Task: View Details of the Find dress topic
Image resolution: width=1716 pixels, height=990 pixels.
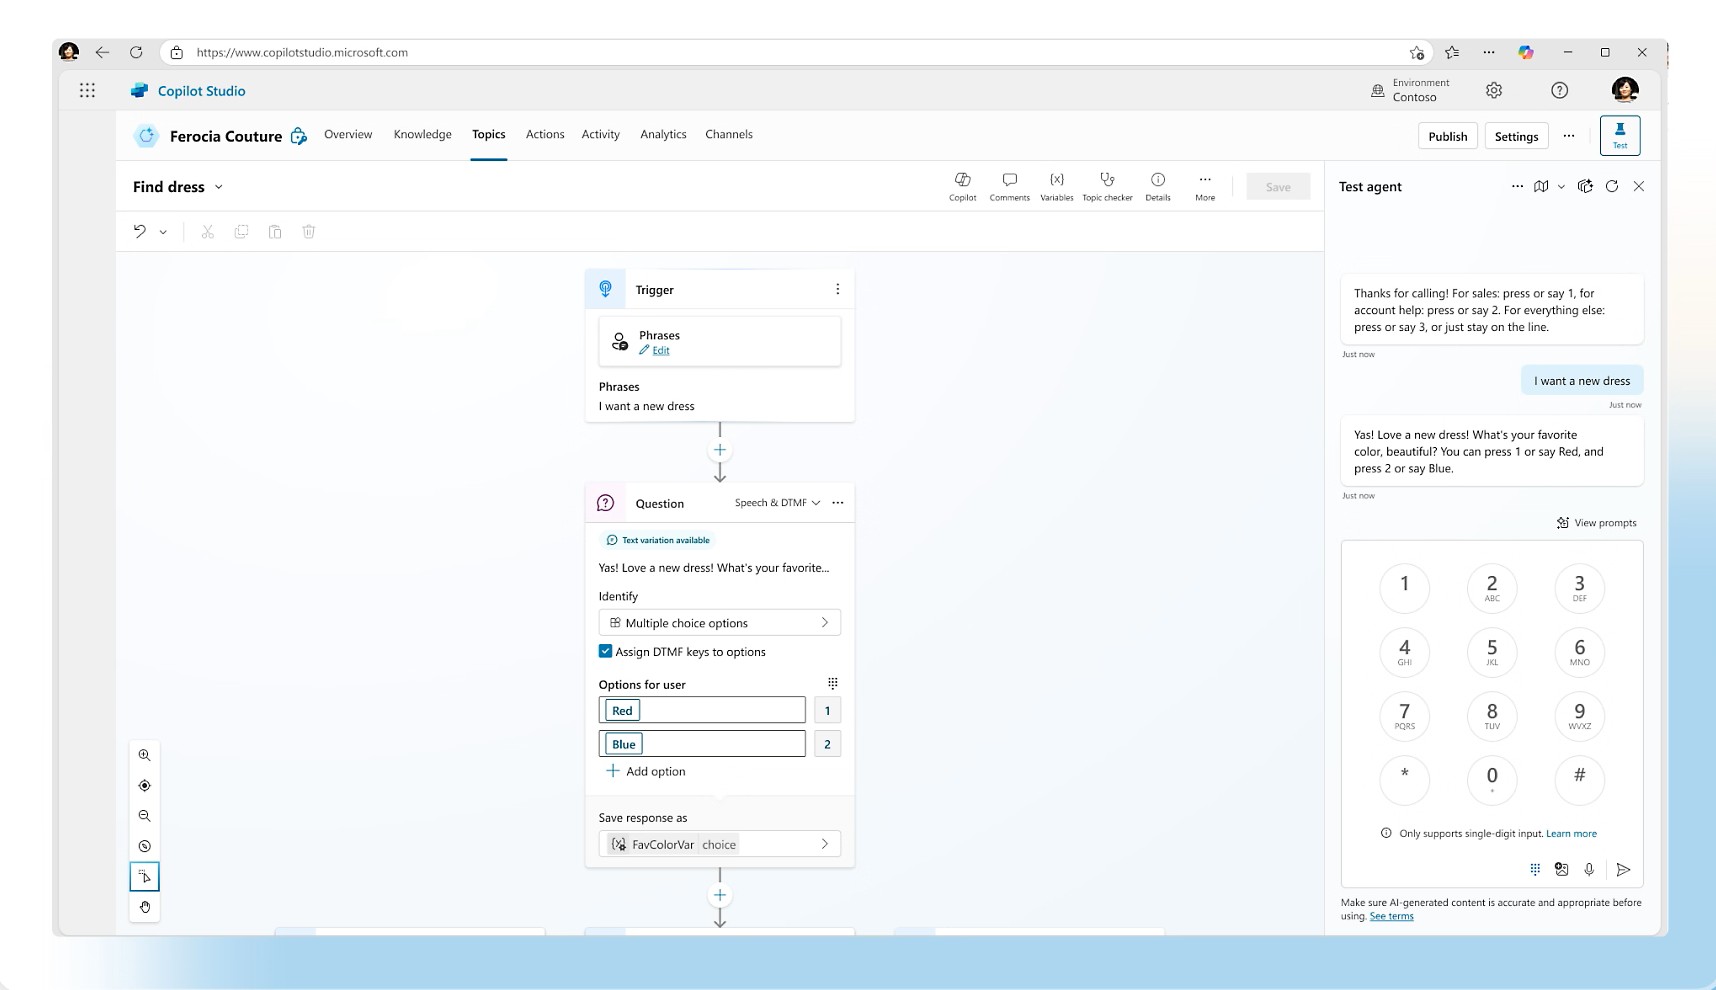Action: click(x=1157, y=186)
